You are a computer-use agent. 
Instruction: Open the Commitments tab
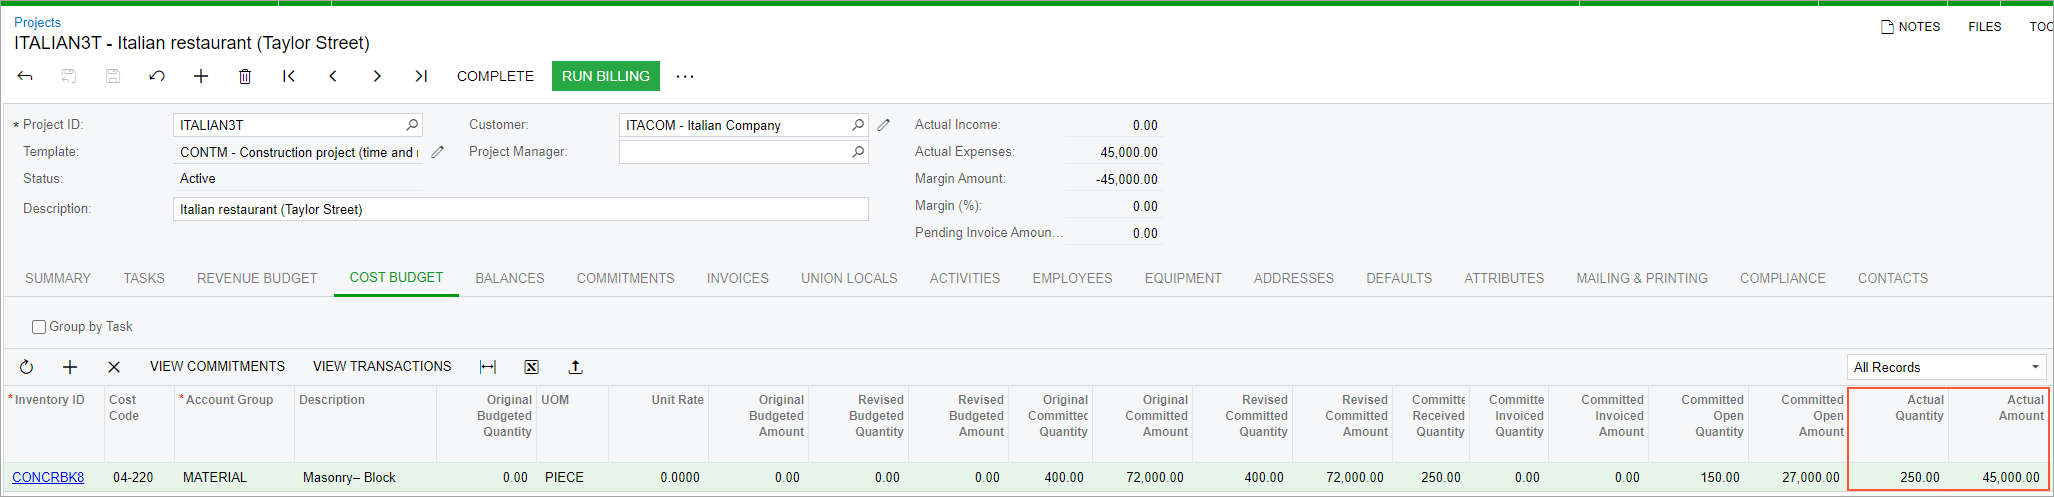[x=625, y=278]
